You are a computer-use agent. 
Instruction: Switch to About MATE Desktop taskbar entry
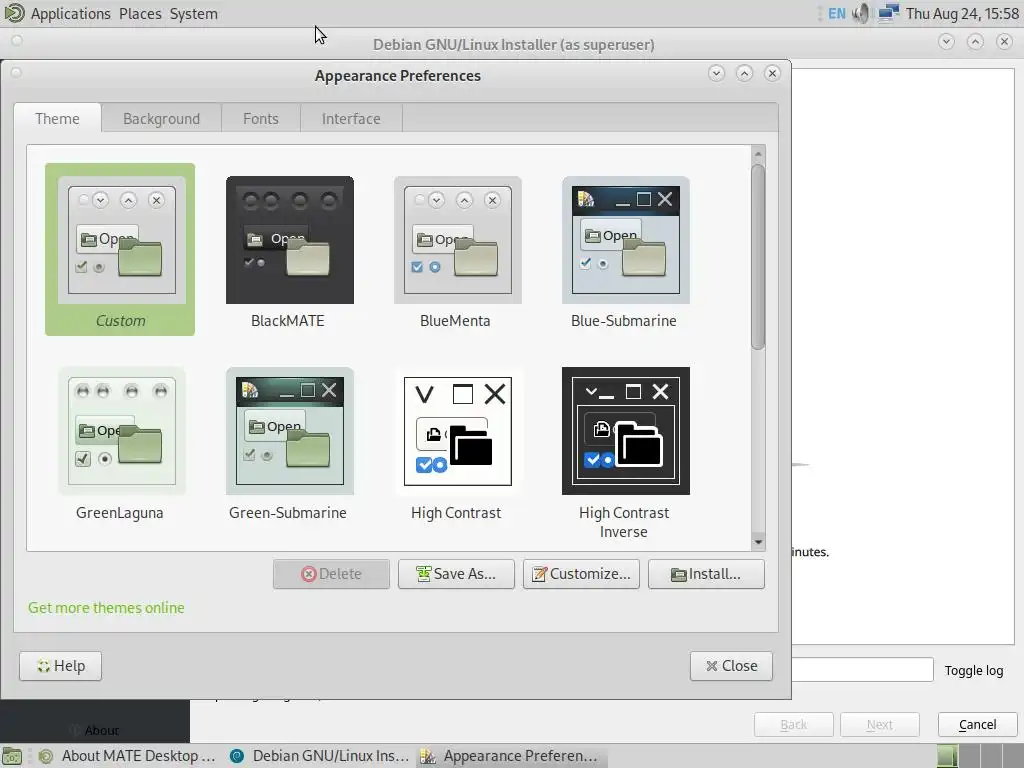click(x=127, y=756)
